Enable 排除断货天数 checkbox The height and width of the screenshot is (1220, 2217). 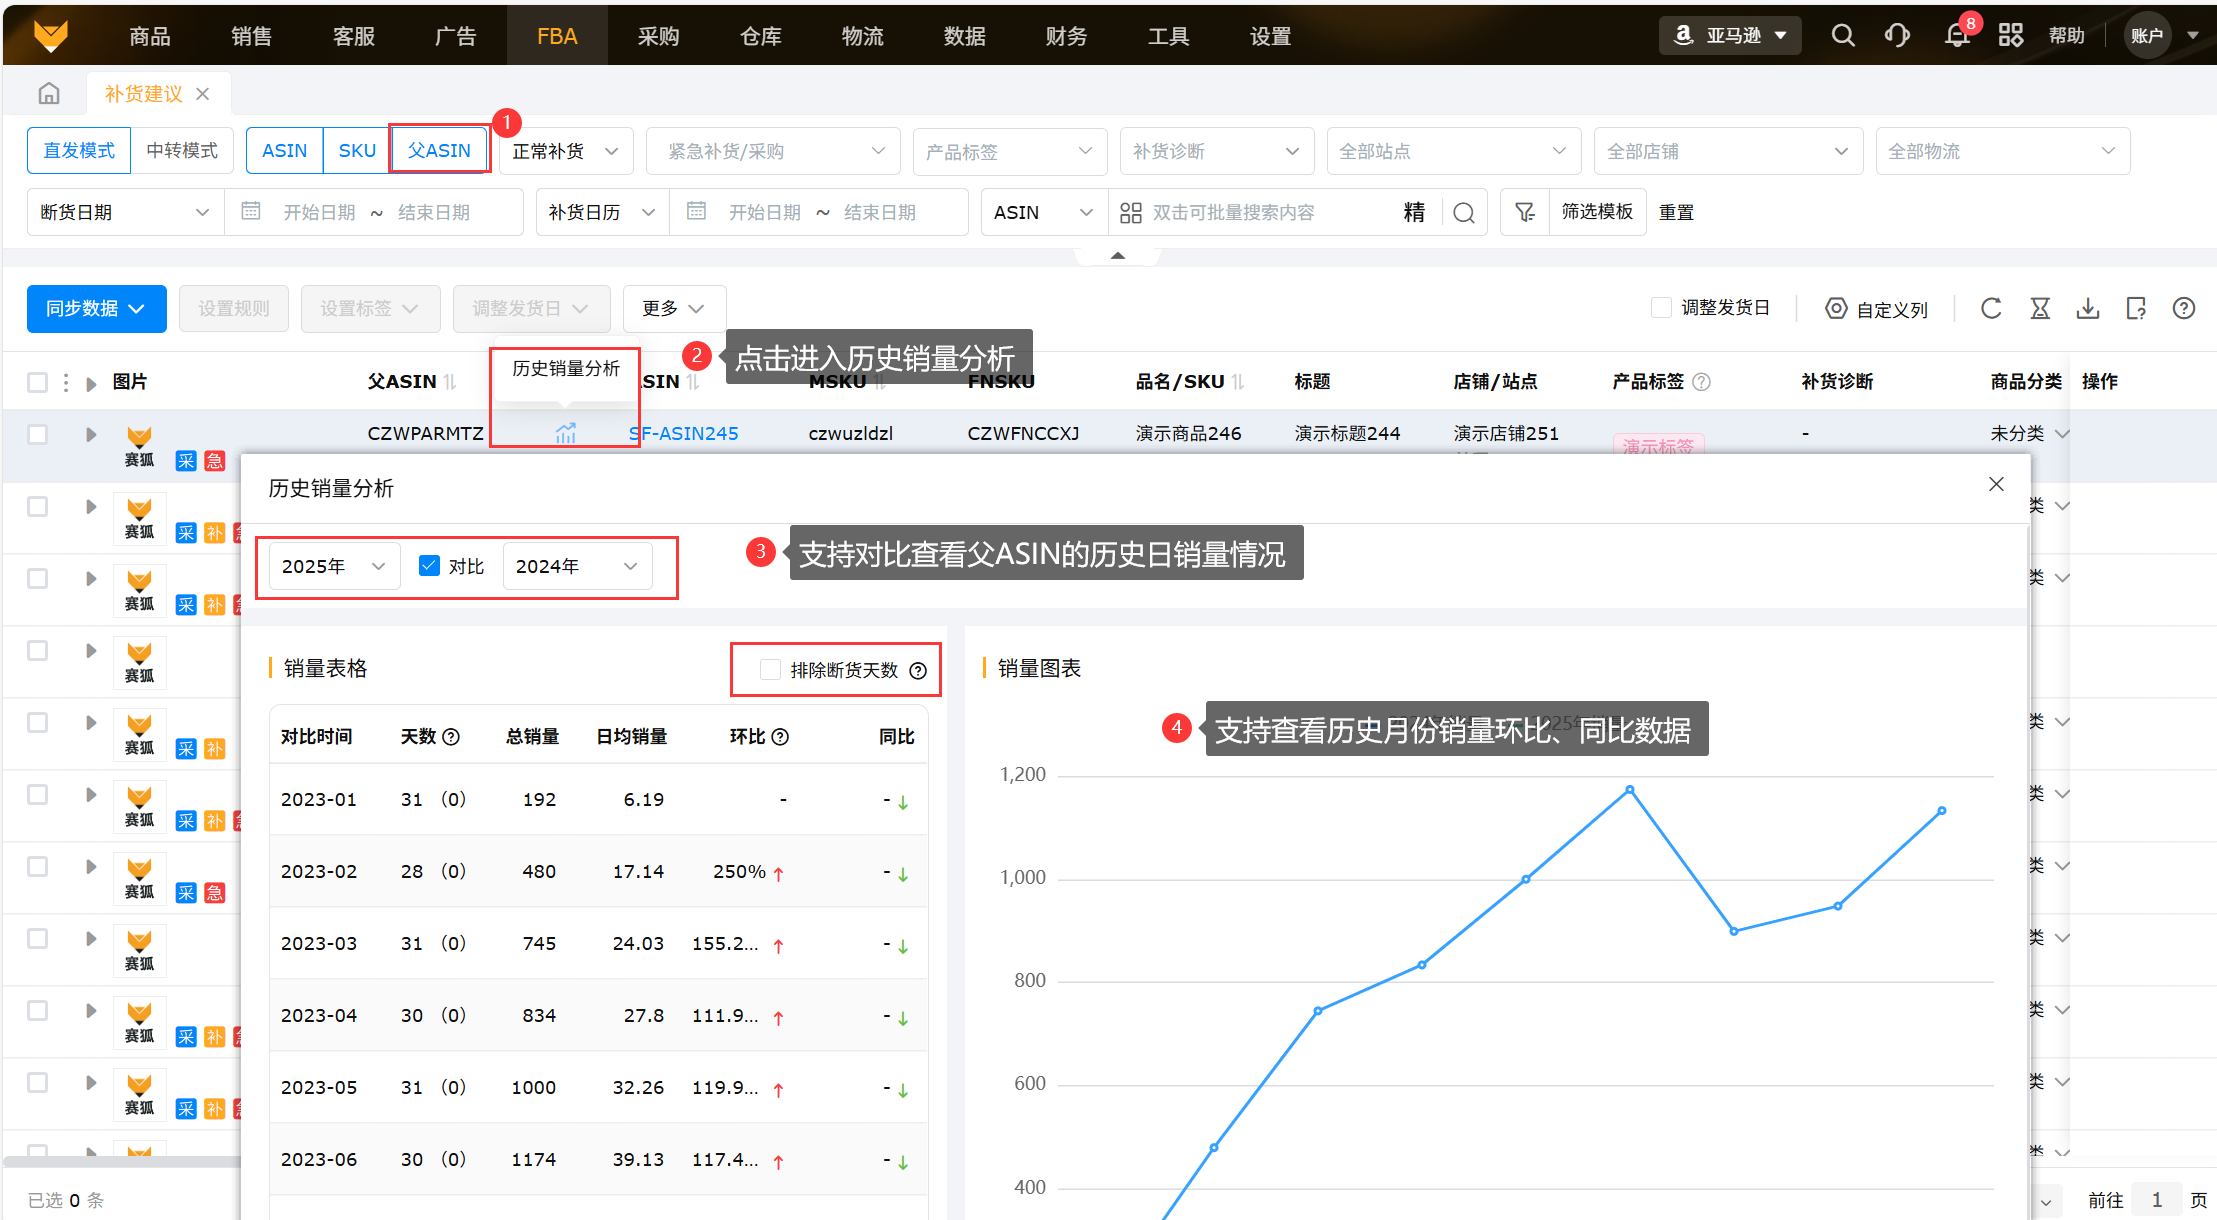770,670
